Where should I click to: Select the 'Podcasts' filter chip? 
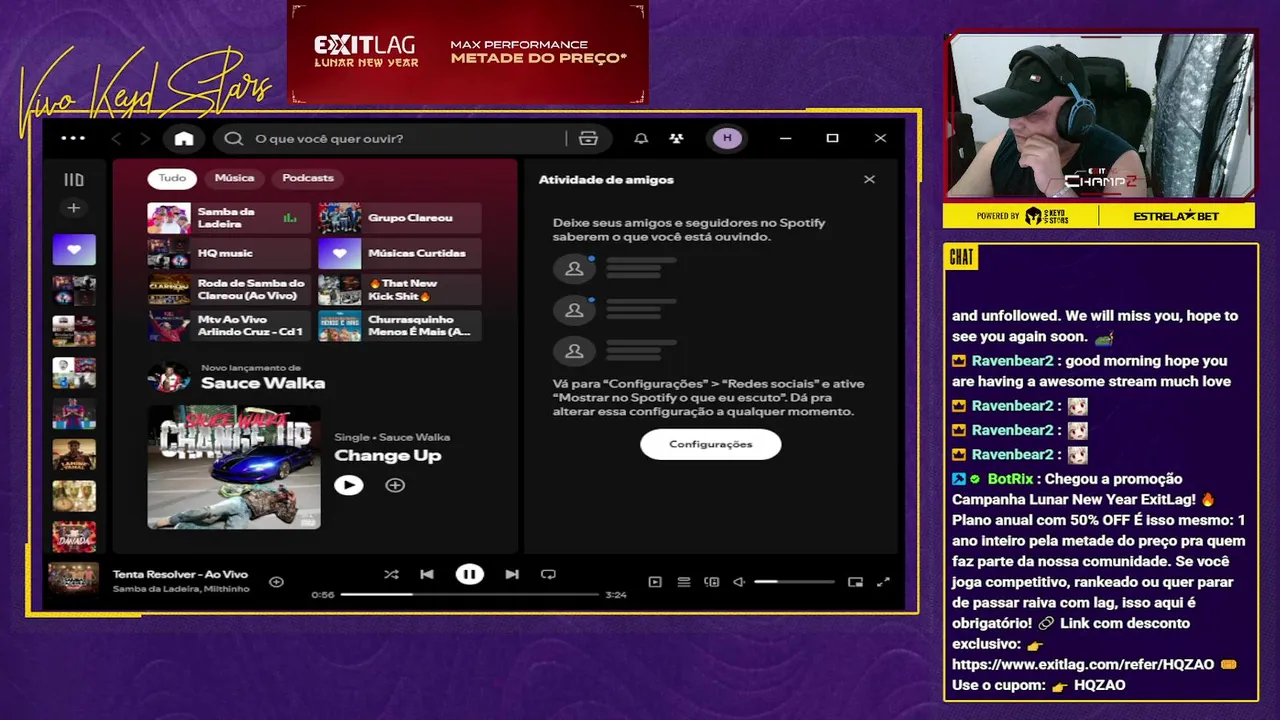tap(308, 178)
